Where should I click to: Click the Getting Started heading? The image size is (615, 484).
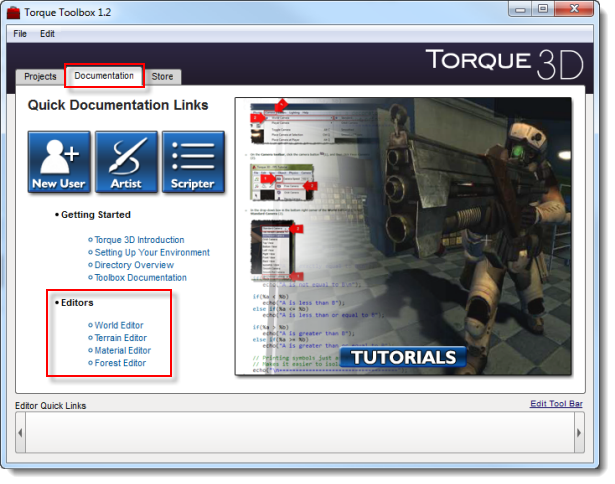point(96,215)
